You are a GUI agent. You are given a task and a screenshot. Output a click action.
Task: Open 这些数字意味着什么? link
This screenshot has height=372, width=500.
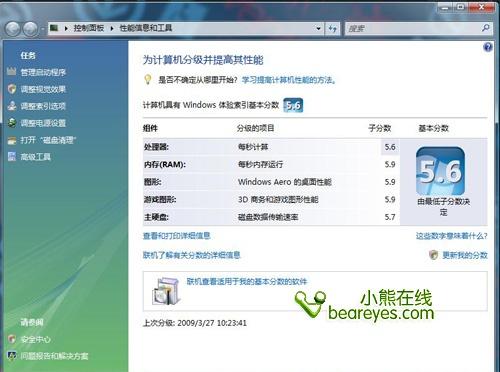pyautogui.click(x=452, y=236)
